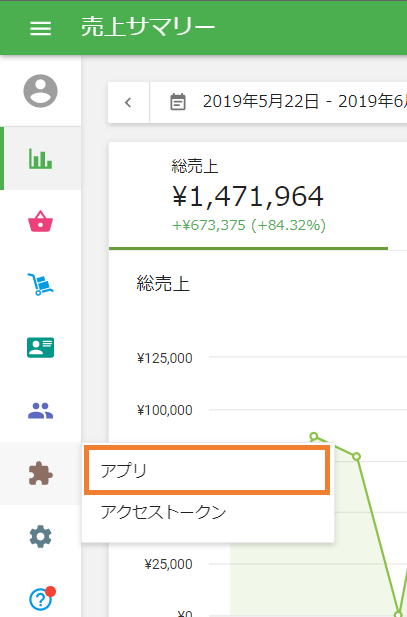Click the +¥673,375 (+84.32%) change text
Viewport: 407px width, 617px height.
[249, 225]
